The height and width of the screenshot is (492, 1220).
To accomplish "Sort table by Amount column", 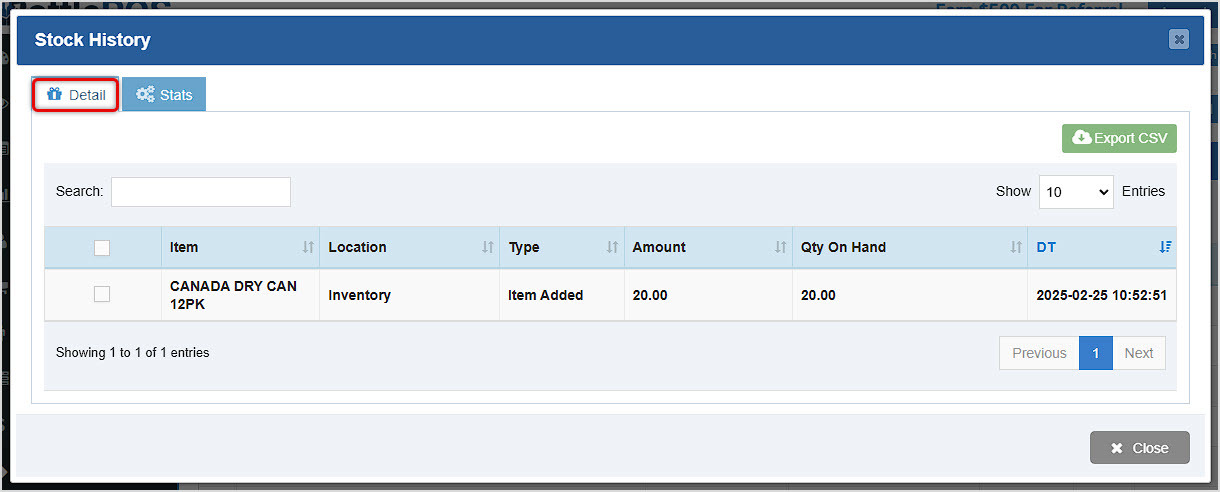I will [708, 247].
